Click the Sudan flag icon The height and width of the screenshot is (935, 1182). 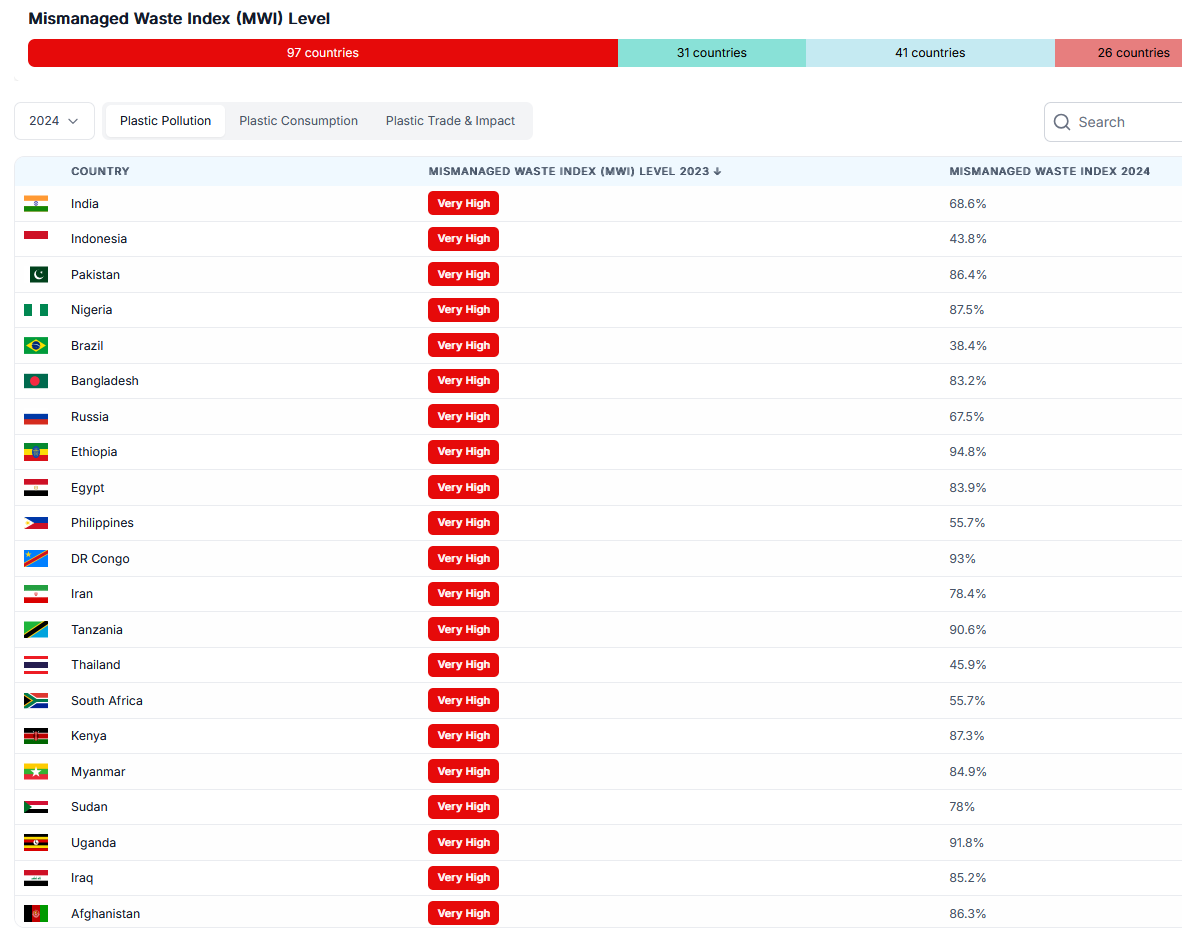pyautogui.click(x=35, y=807)
